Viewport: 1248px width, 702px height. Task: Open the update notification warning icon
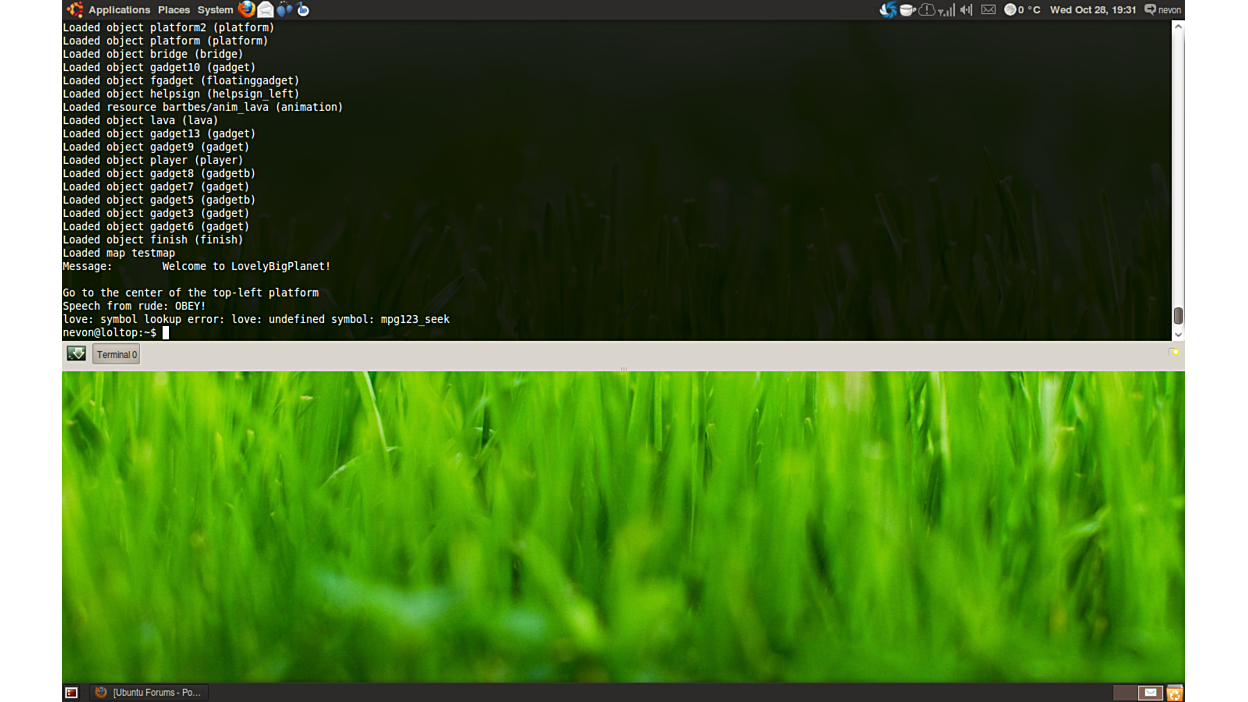[x=927, y=10]
